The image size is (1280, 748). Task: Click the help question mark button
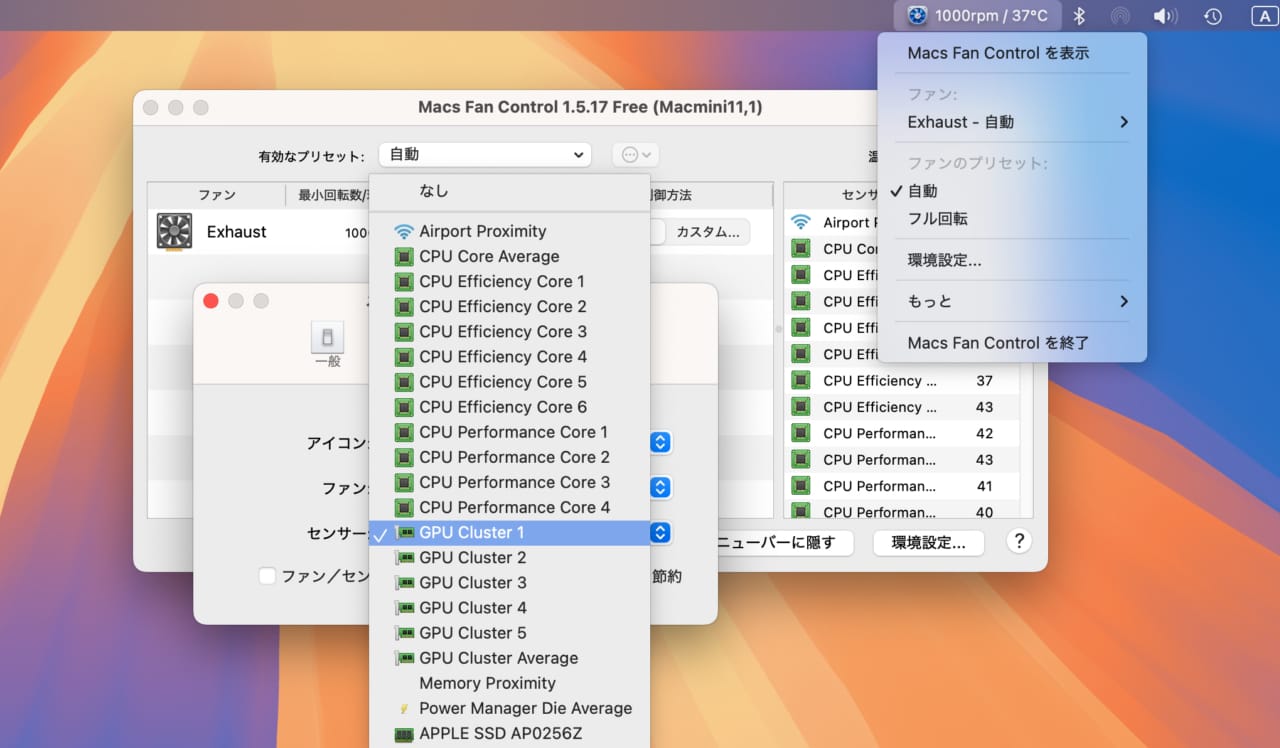(1019, 541)
